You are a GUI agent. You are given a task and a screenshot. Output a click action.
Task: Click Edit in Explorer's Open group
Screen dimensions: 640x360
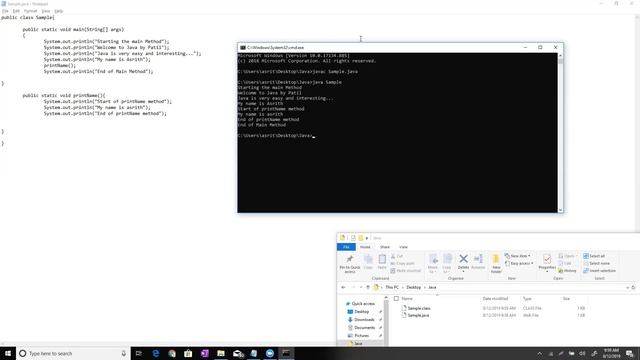pyautogui.click(x=565, y=263)
